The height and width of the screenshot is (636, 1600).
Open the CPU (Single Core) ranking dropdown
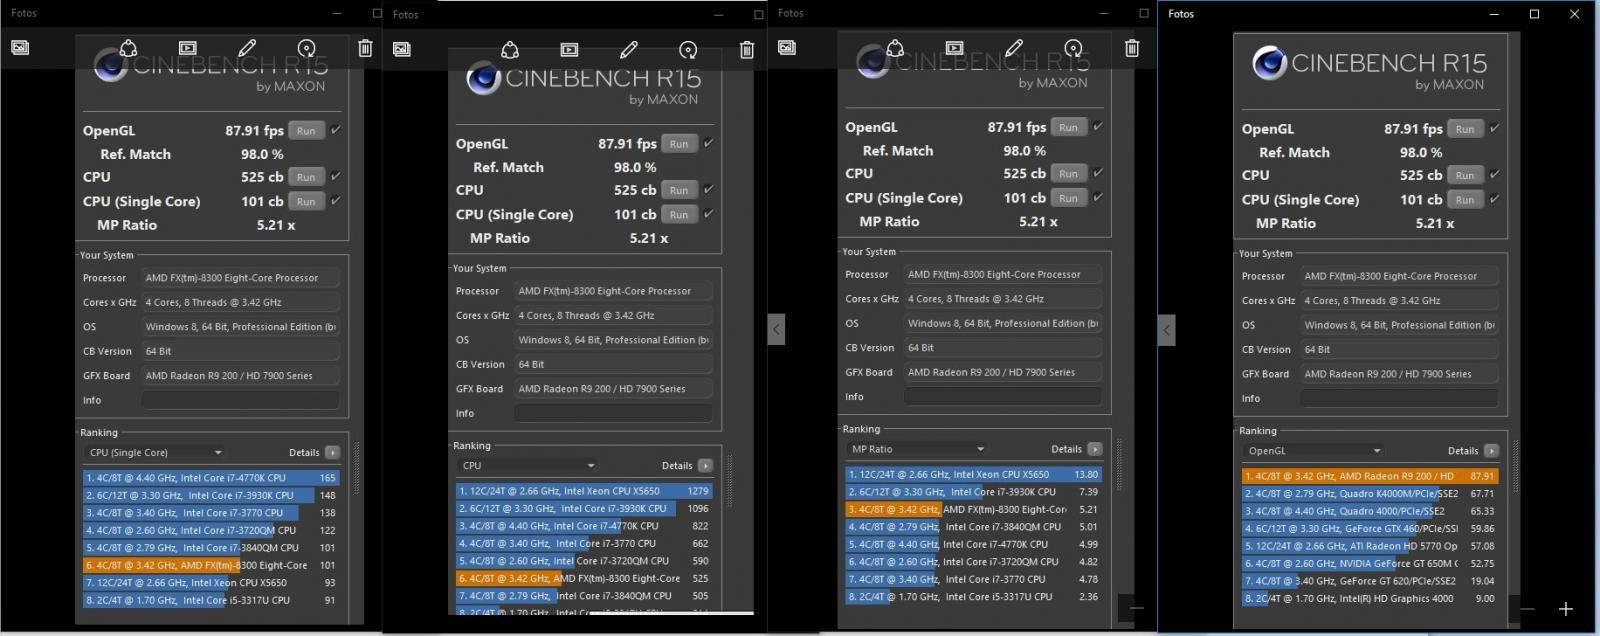[x=155, y=452]
